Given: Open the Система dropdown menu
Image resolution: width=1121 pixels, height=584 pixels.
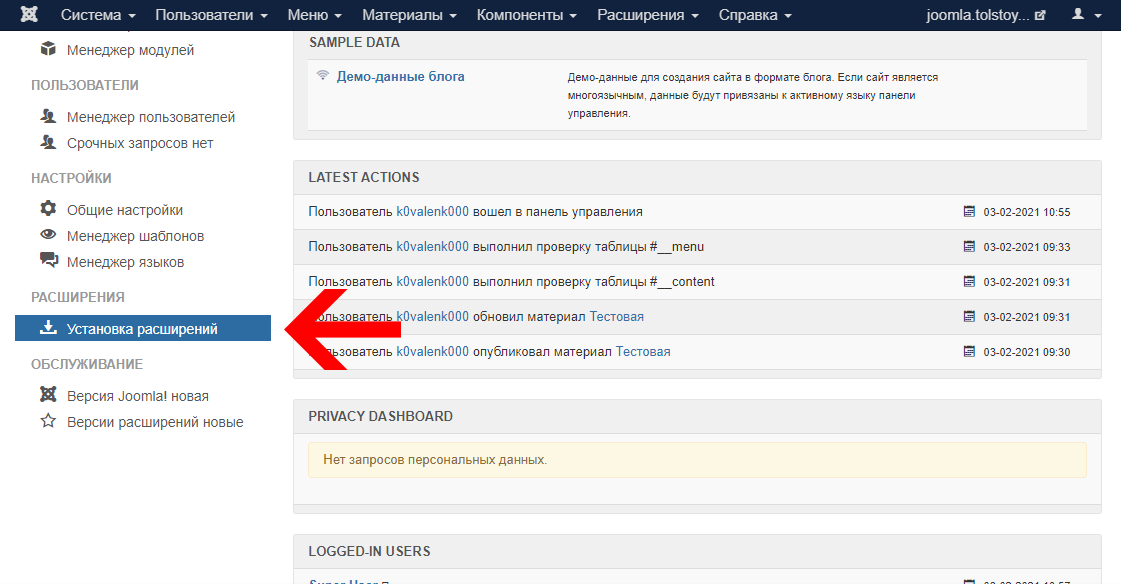Looking at the screenshot, I should coord(98,15).
